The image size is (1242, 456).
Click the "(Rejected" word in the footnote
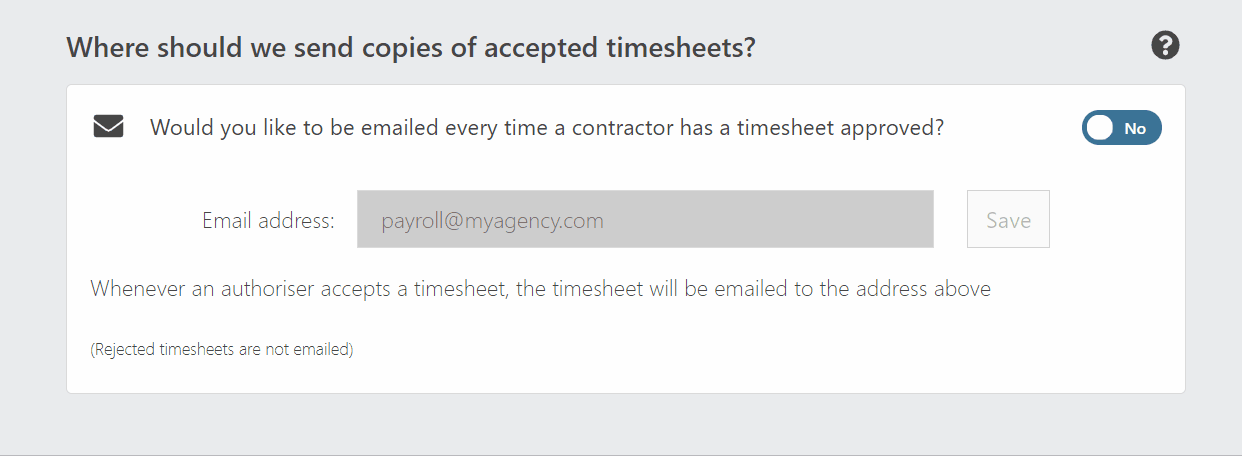pos(123,350)
